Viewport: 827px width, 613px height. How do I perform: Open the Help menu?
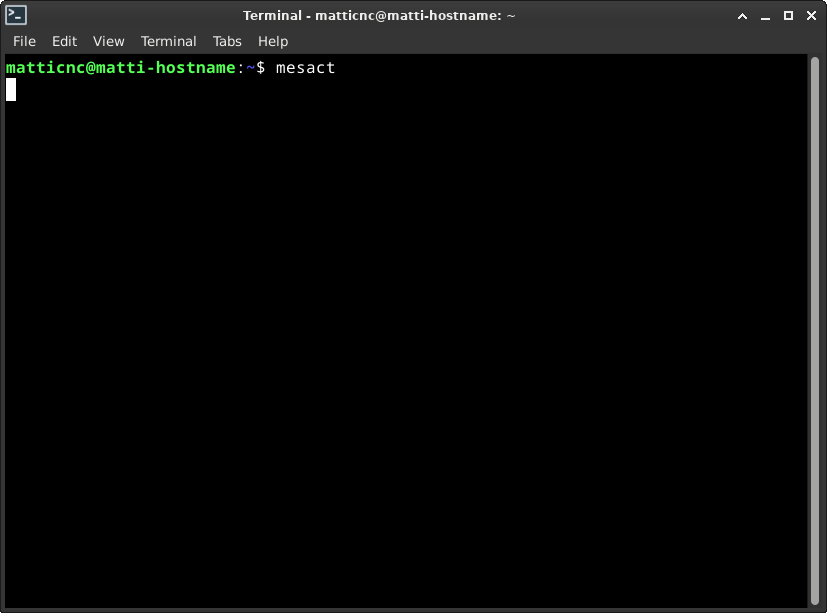[273, 41]
